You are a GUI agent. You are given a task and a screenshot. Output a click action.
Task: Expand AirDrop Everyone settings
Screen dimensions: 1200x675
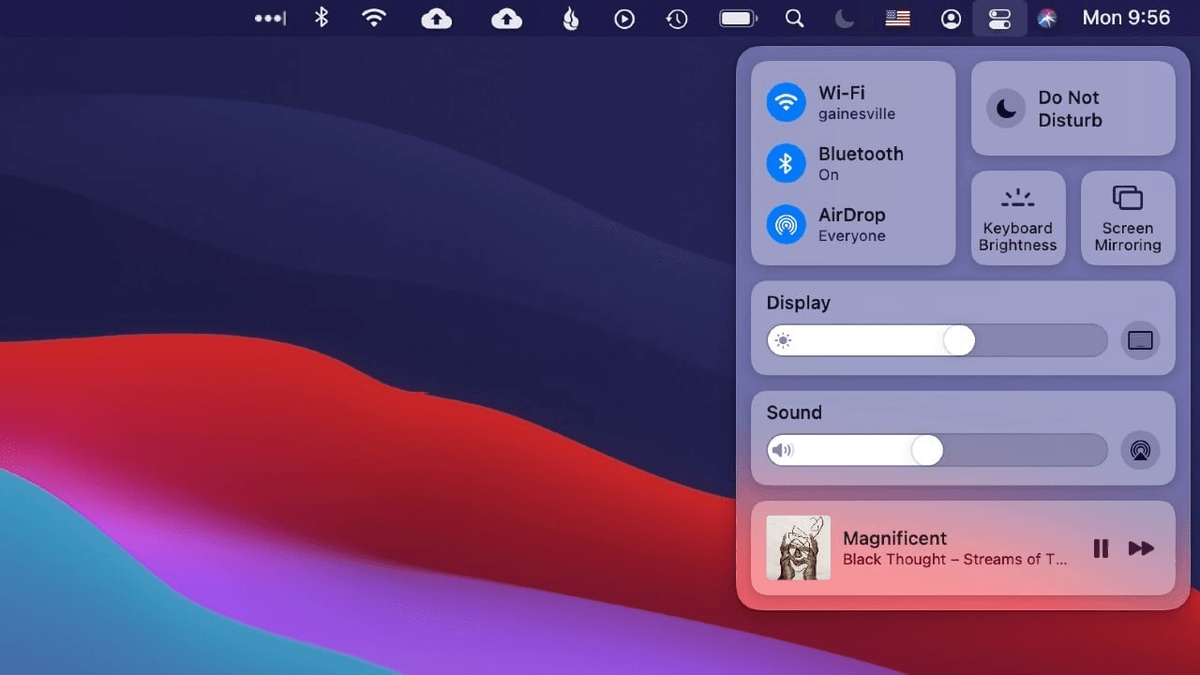(x=786, y=224)
